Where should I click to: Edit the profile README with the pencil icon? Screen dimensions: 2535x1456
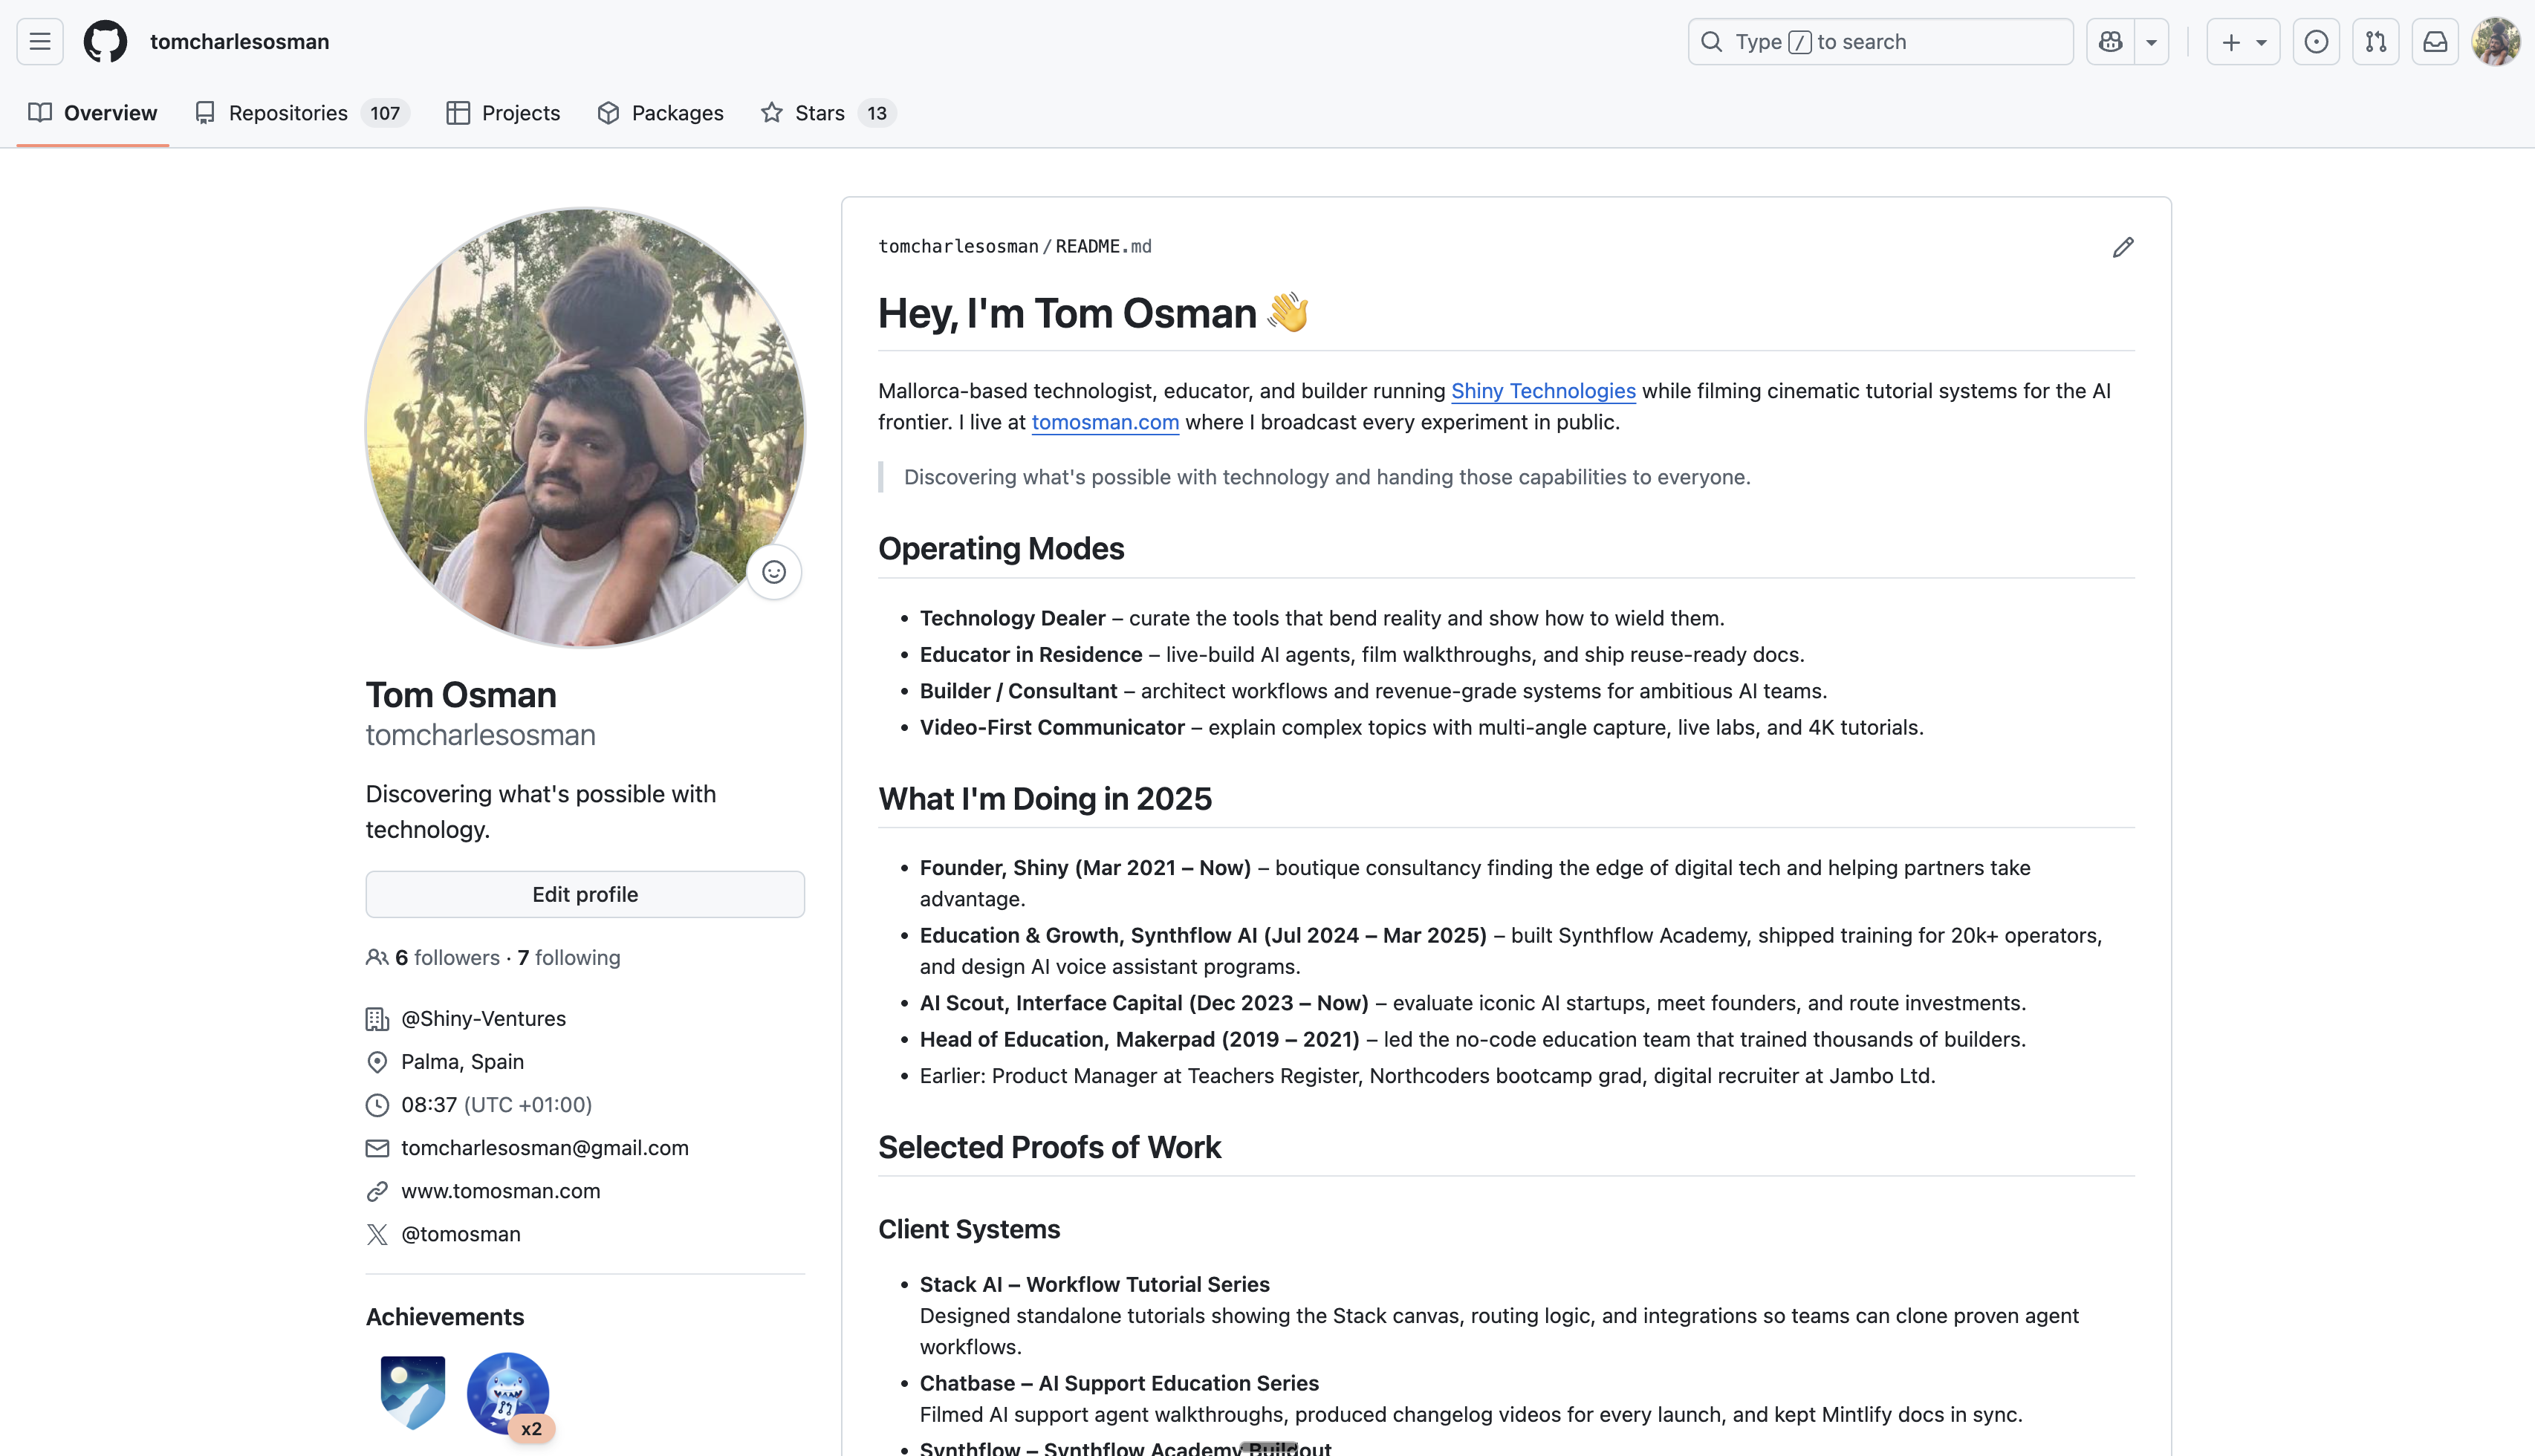pyautogui.click(x=2124, y=247)
